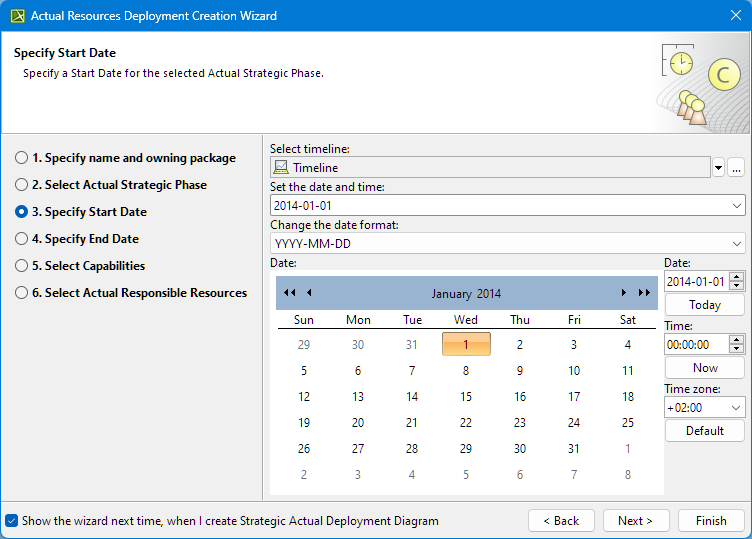The height and width of the screenshot is (539, 752).
Task: Click the browse timeline ellipsis button
Action: pos(737,168)
